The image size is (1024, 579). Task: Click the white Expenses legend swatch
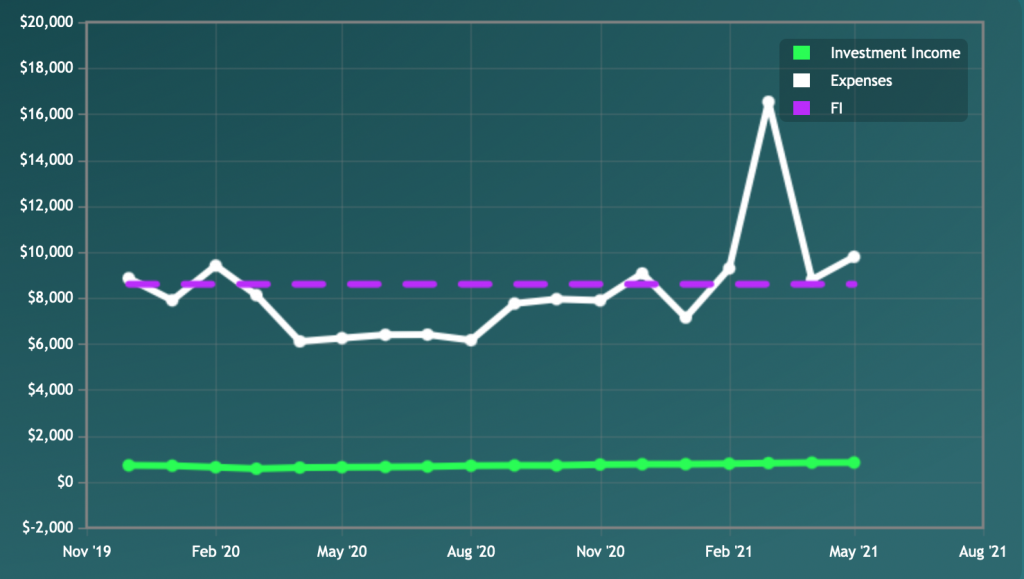click(800, 80)
